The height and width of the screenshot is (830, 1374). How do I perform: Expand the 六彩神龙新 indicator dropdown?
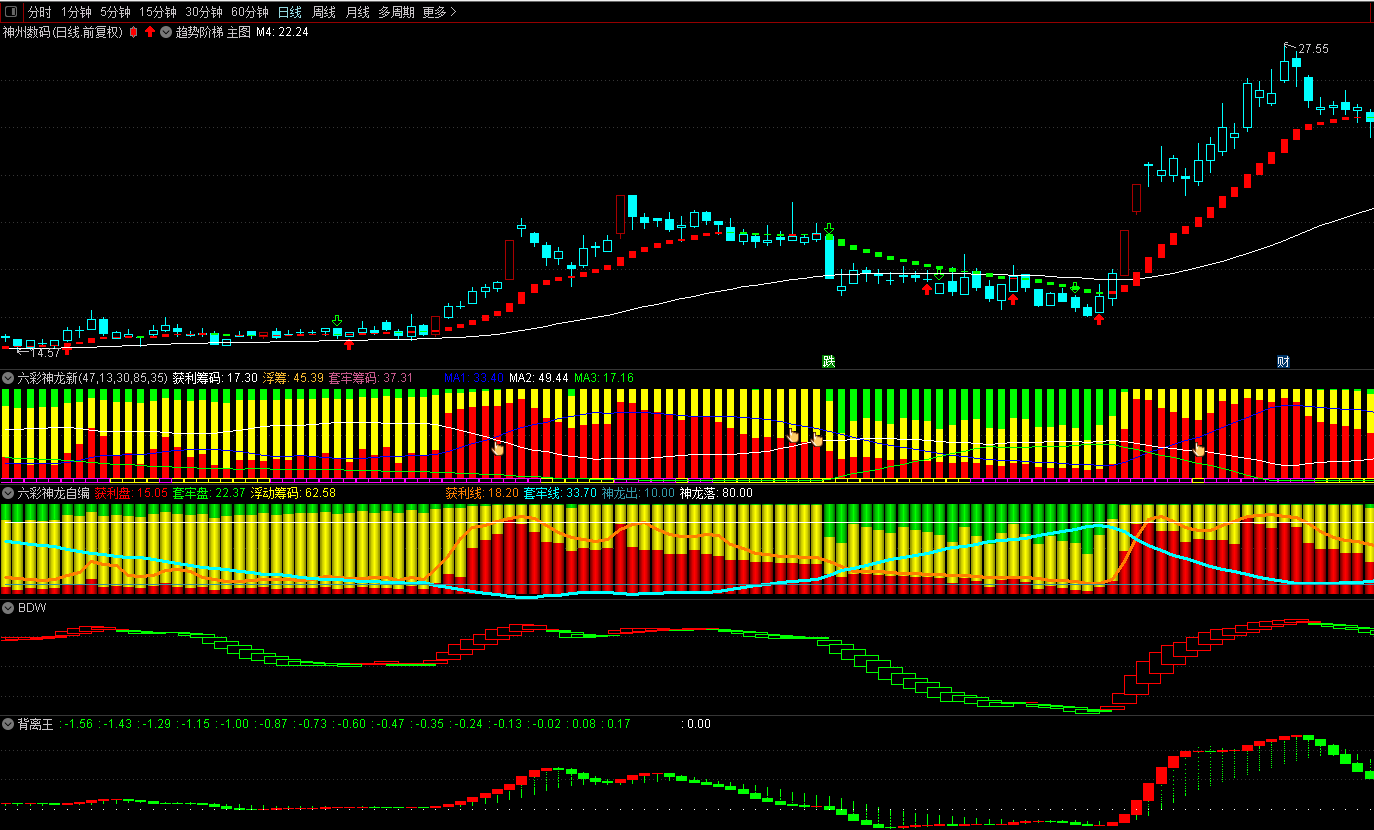click(x=8, y=378)
